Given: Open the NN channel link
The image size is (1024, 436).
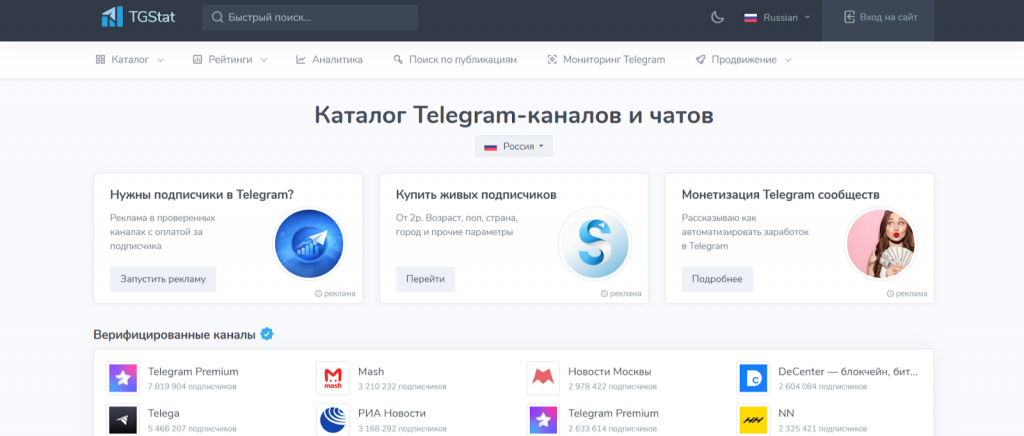Looking at the screenshot, I should coord(786,413).
